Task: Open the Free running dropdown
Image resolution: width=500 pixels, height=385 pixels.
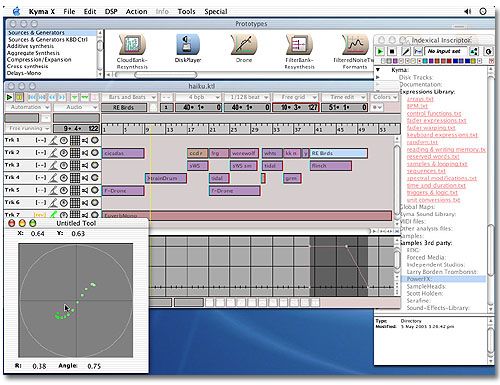Action: tap(28, 128)
